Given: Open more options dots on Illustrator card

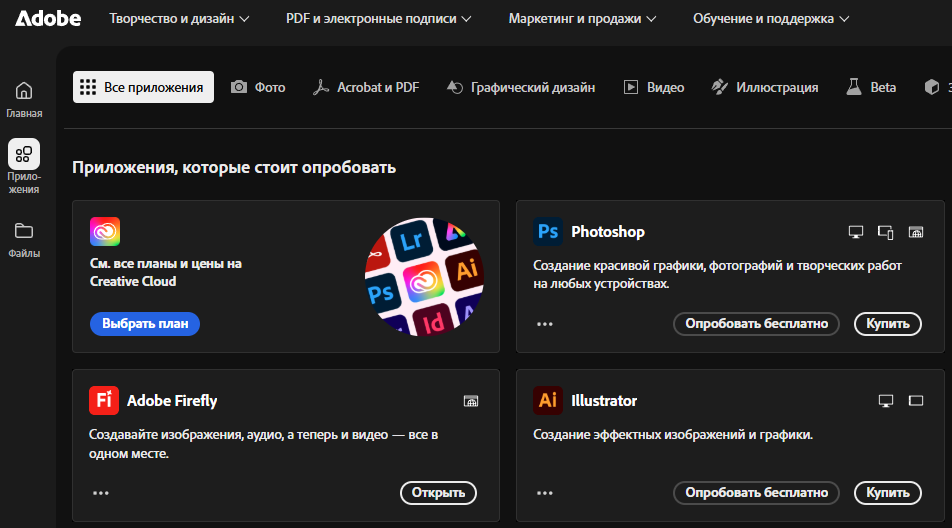Looking at the screenshot, I should click(545, 493).
